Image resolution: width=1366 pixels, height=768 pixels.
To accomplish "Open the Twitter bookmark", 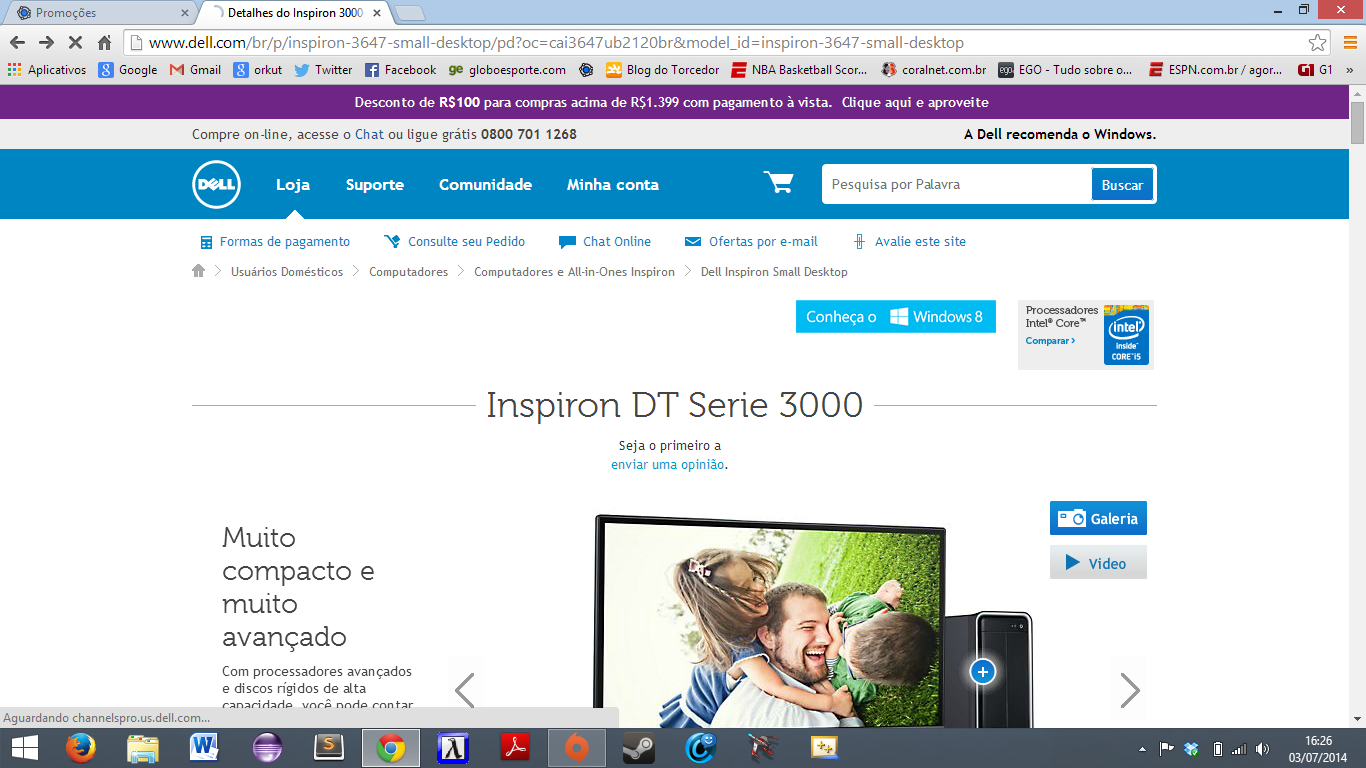I will click(323, 70).
